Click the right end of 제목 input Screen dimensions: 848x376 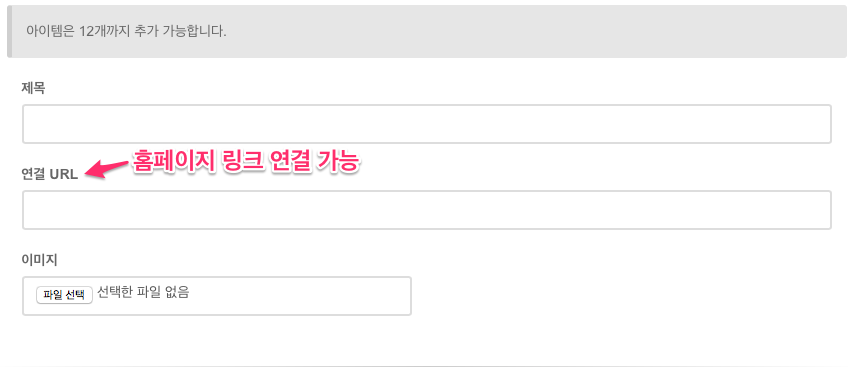click(811, 124)
